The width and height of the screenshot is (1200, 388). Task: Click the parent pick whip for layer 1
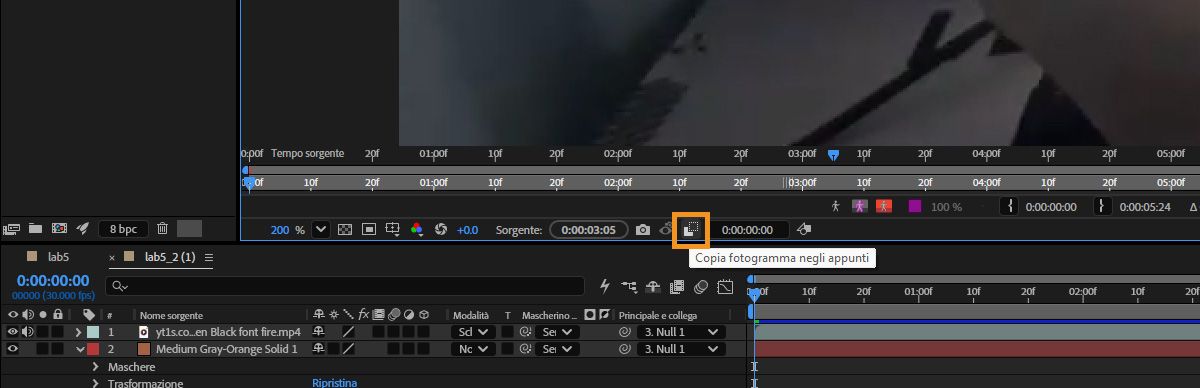pyautogui.click(x=626, y=332)
